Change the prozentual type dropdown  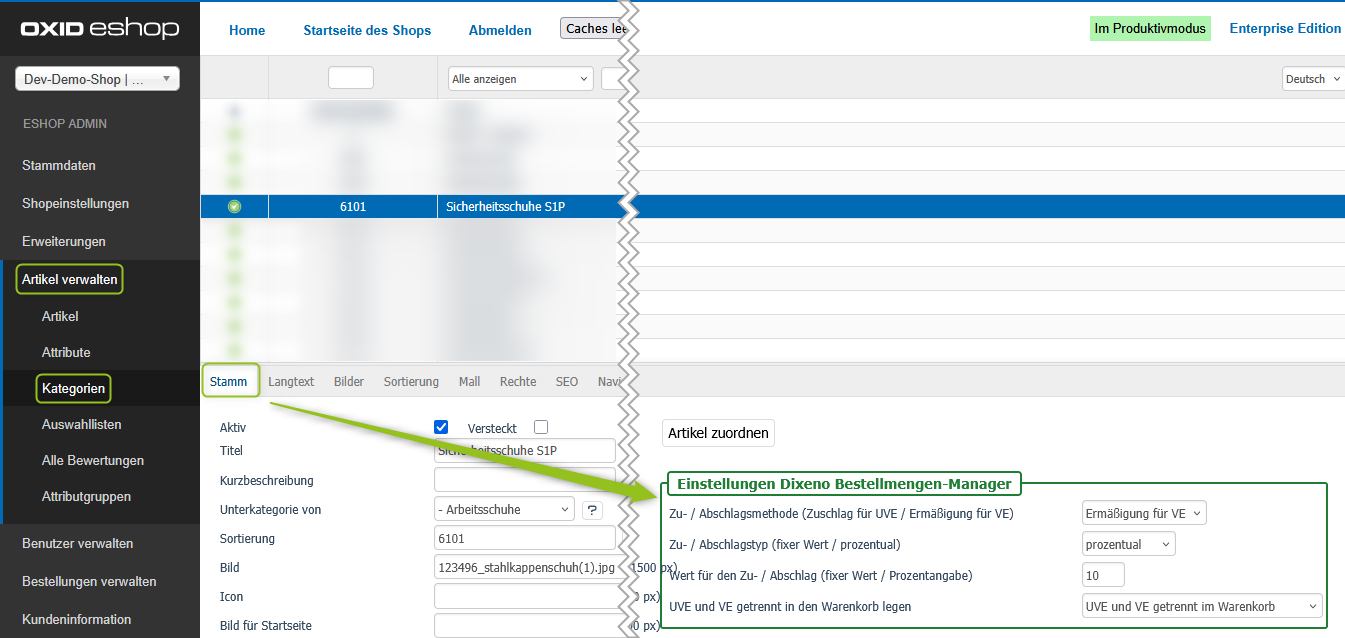click(x=1128, y=544)
